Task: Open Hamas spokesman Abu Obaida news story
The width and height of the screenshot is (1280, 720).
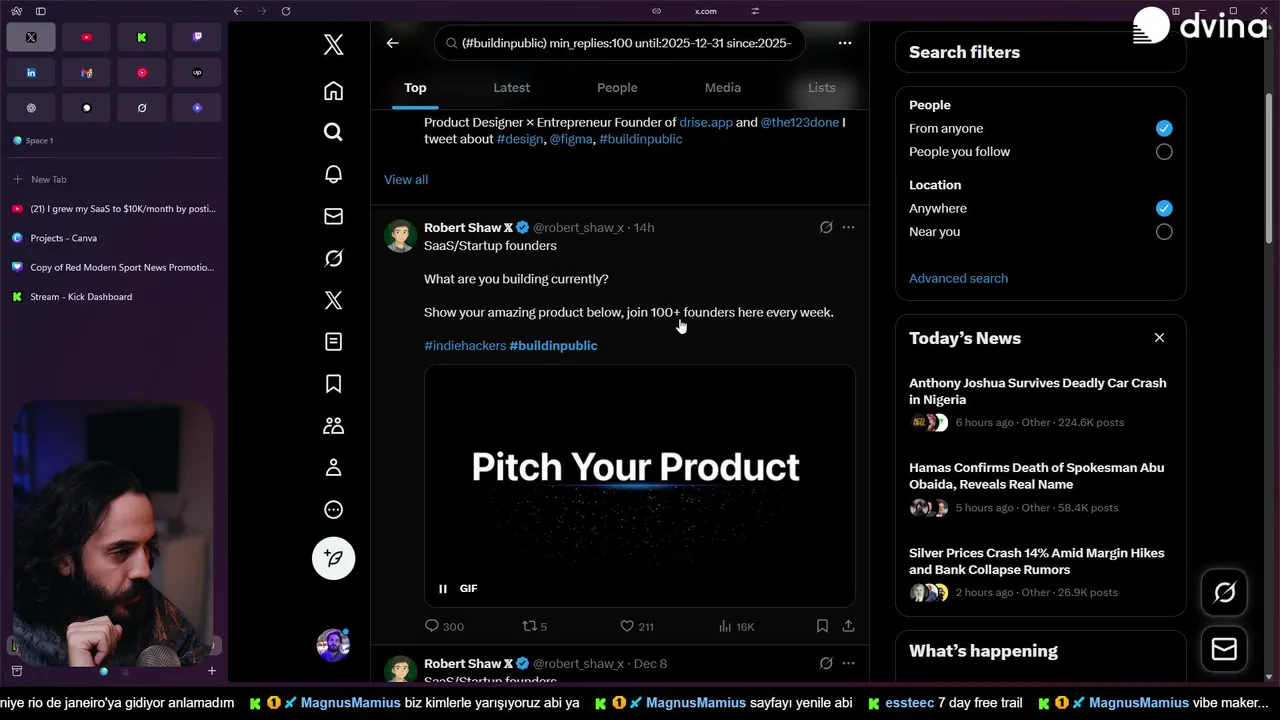Action: pyautogui.click(x=1040, y=487)
